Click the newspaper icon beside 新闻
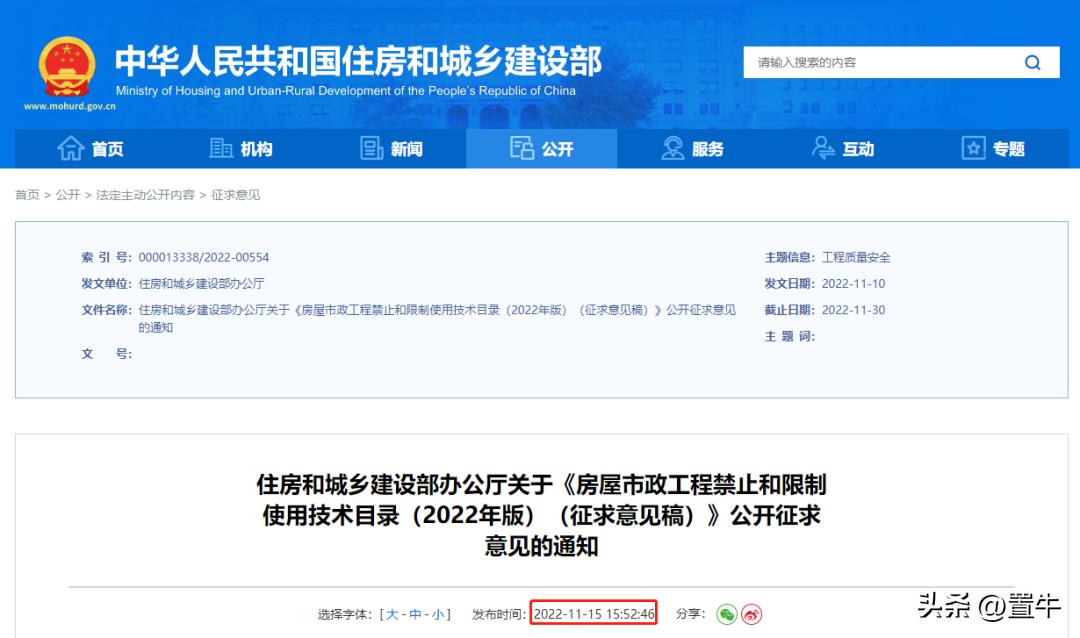1080x638 pixels. [371, 148]
